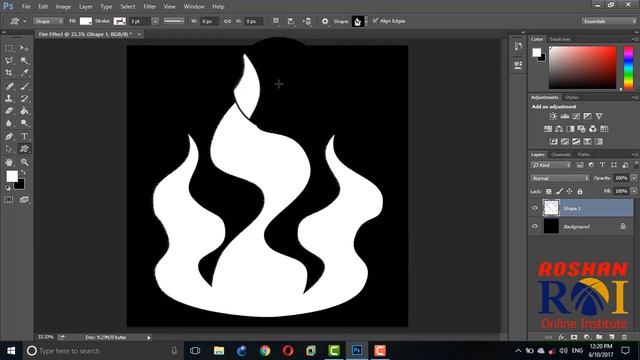The height and width of the screenshot is (360, 640).
Task: Open the Essentials workspace dropdown
Action: coord(609,21)
